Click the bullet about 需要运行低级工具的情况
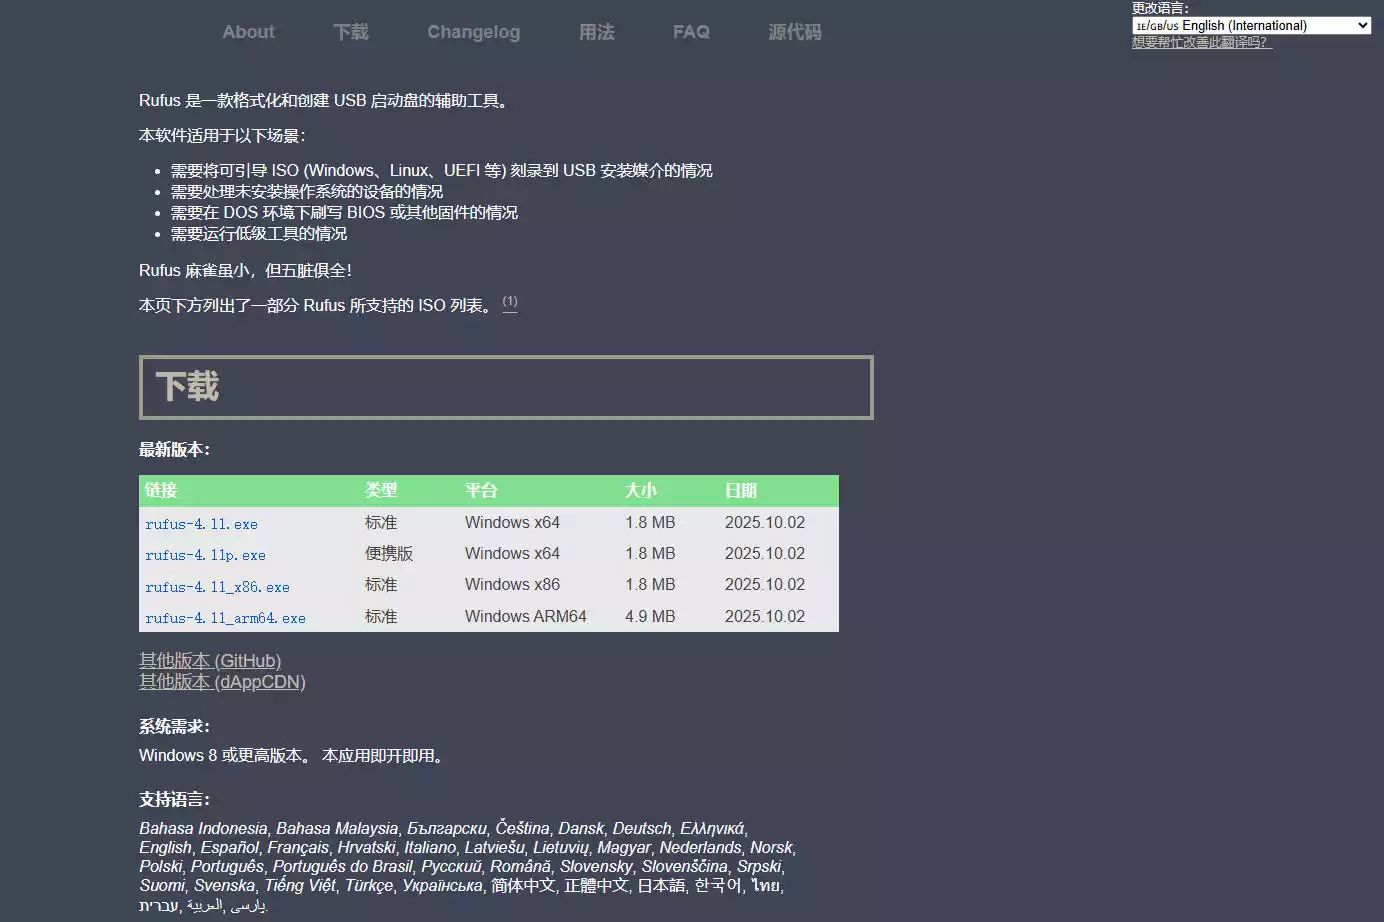The height and width of the screenshot is (922, 1384). pos(259,234)
